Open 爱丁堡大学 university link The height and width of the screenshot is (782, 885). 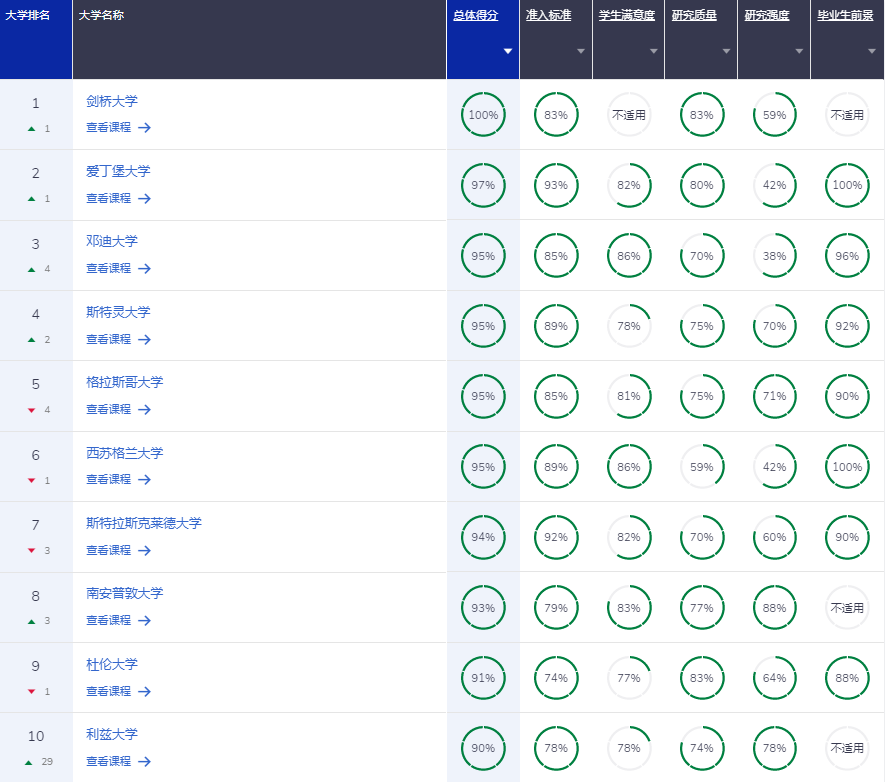point(118,171)
